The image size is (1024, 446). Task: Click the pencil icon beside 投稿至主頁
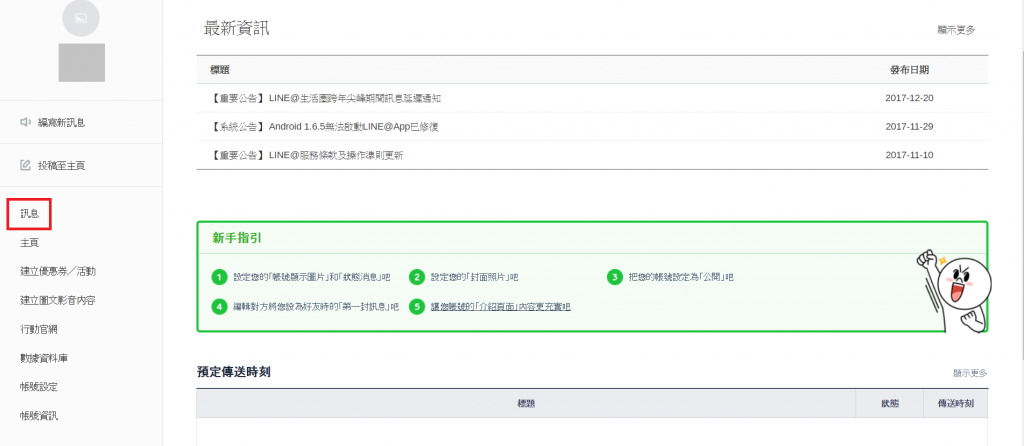(26, 165)
